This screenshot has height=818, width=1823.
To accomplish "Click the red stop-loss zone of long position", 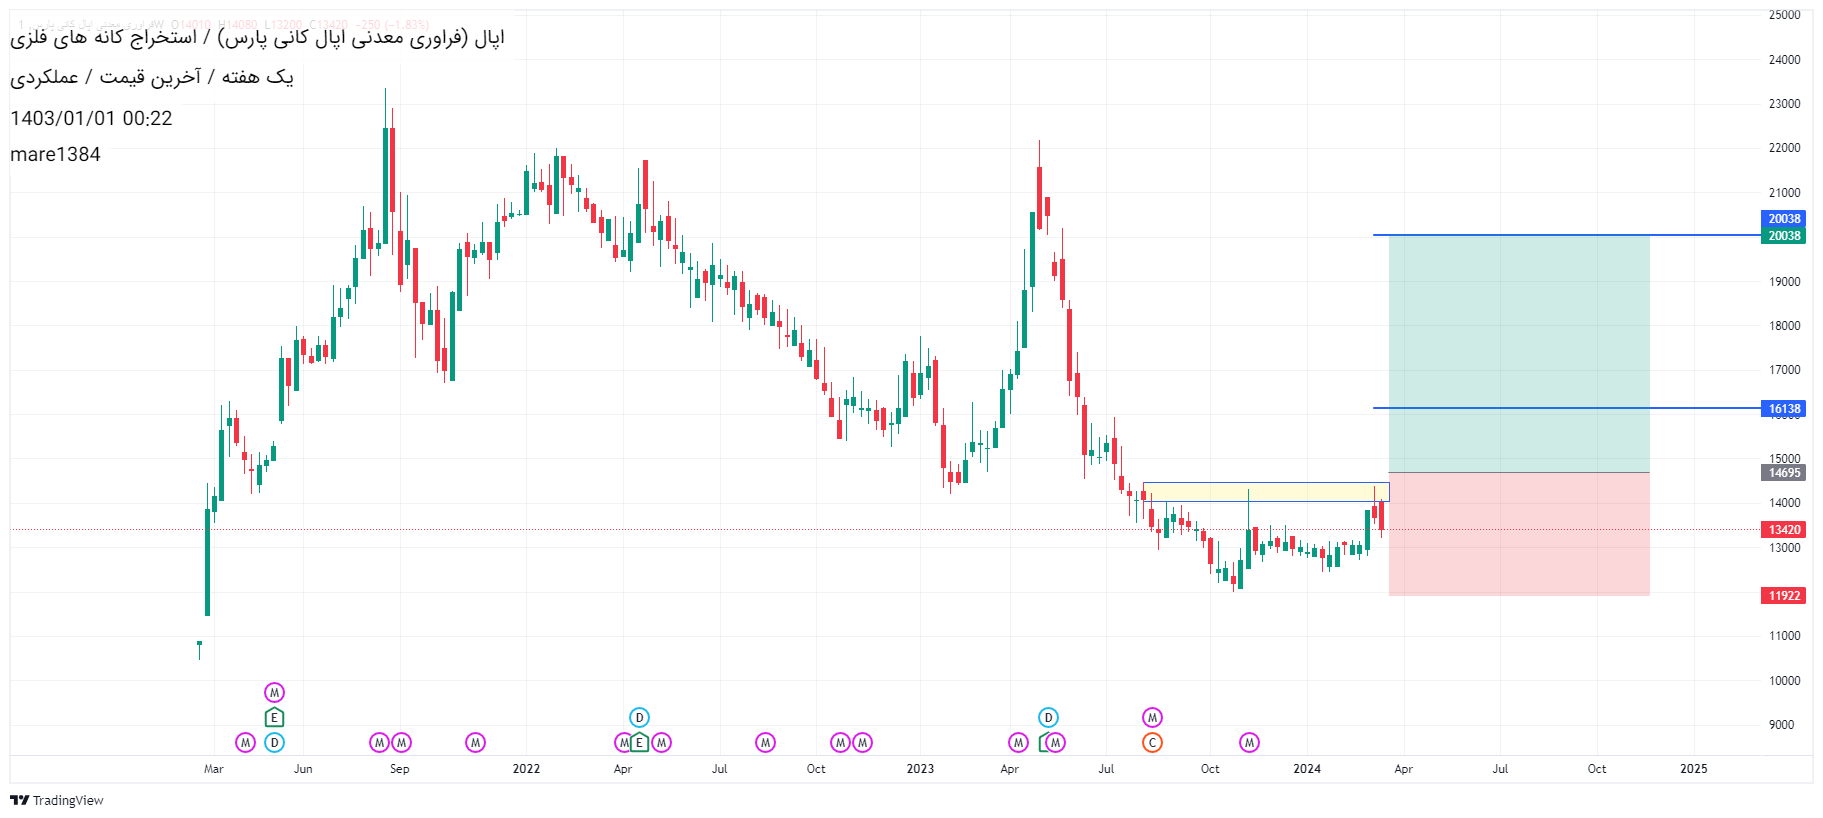I will pyautogui.click(x=1519, y=534).
